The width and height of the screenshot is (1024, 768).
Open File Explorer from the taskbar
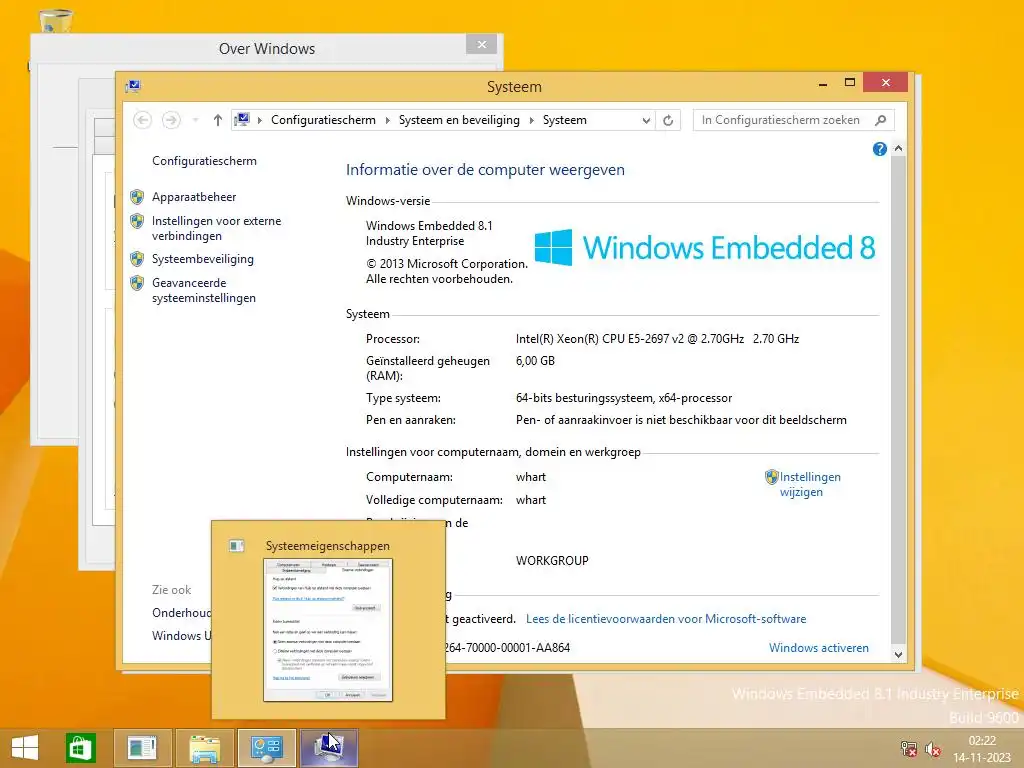(204, 748)
